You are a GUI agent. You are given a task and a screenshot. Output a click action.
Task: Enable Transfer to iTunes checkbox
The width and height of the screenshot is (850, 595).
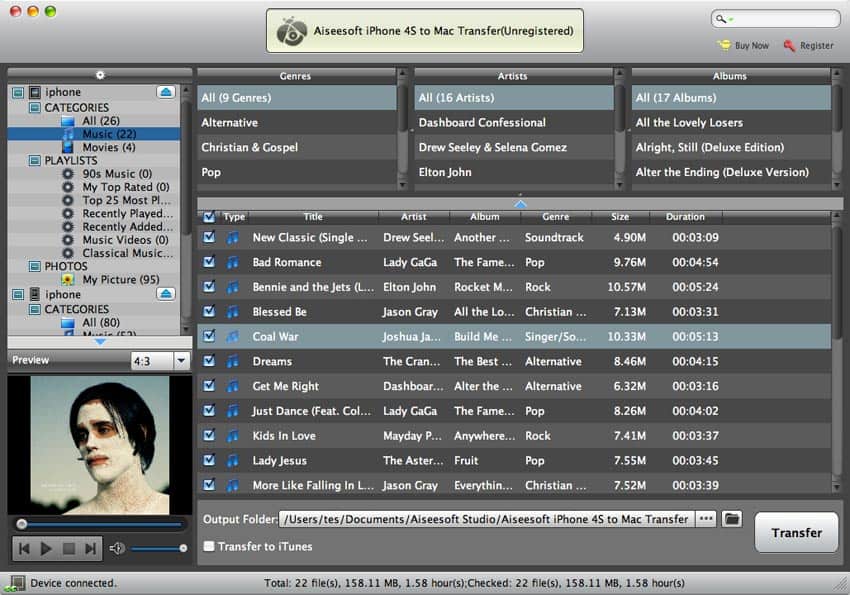coord(209,546)
